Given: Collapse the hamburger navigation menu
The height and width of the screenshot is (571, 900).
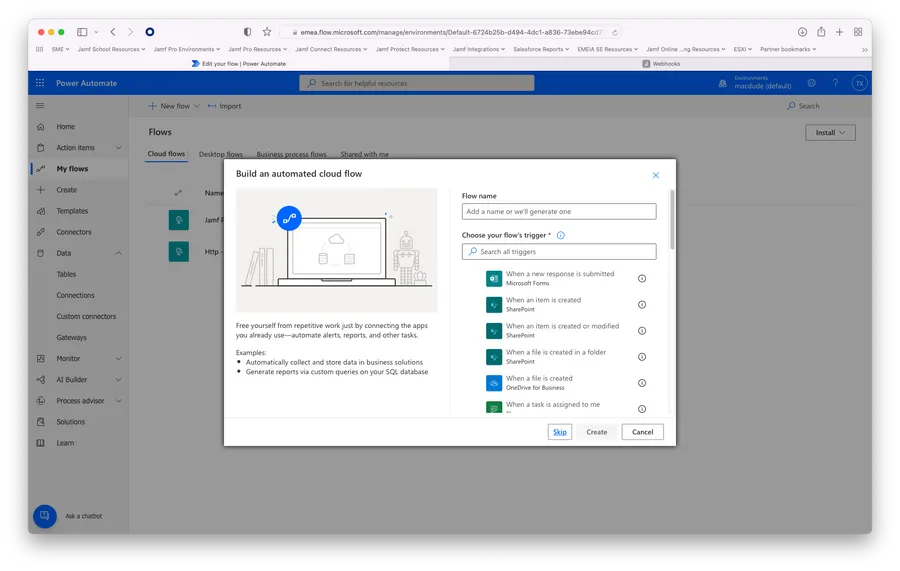Looking at the screenshot, I should (x=40, y=106).
